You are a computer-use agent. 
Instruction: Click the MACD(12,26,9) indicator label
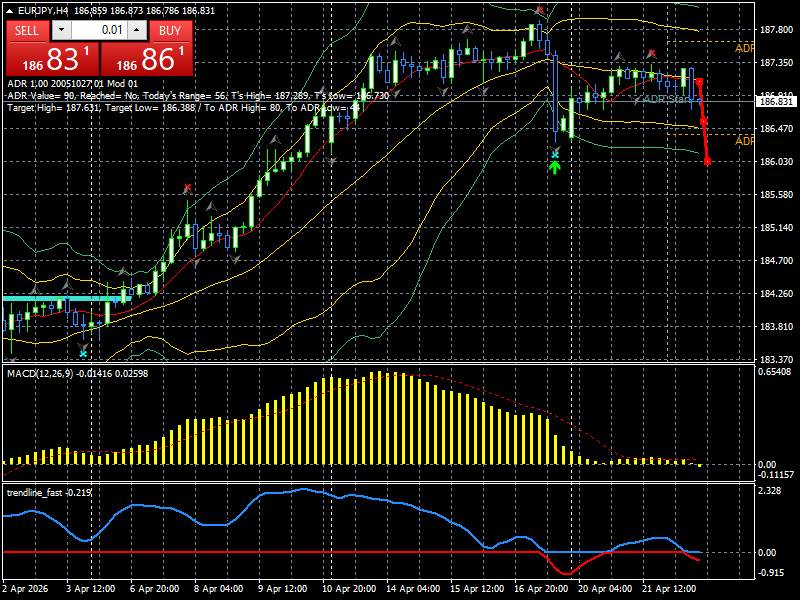pos(78,373)
